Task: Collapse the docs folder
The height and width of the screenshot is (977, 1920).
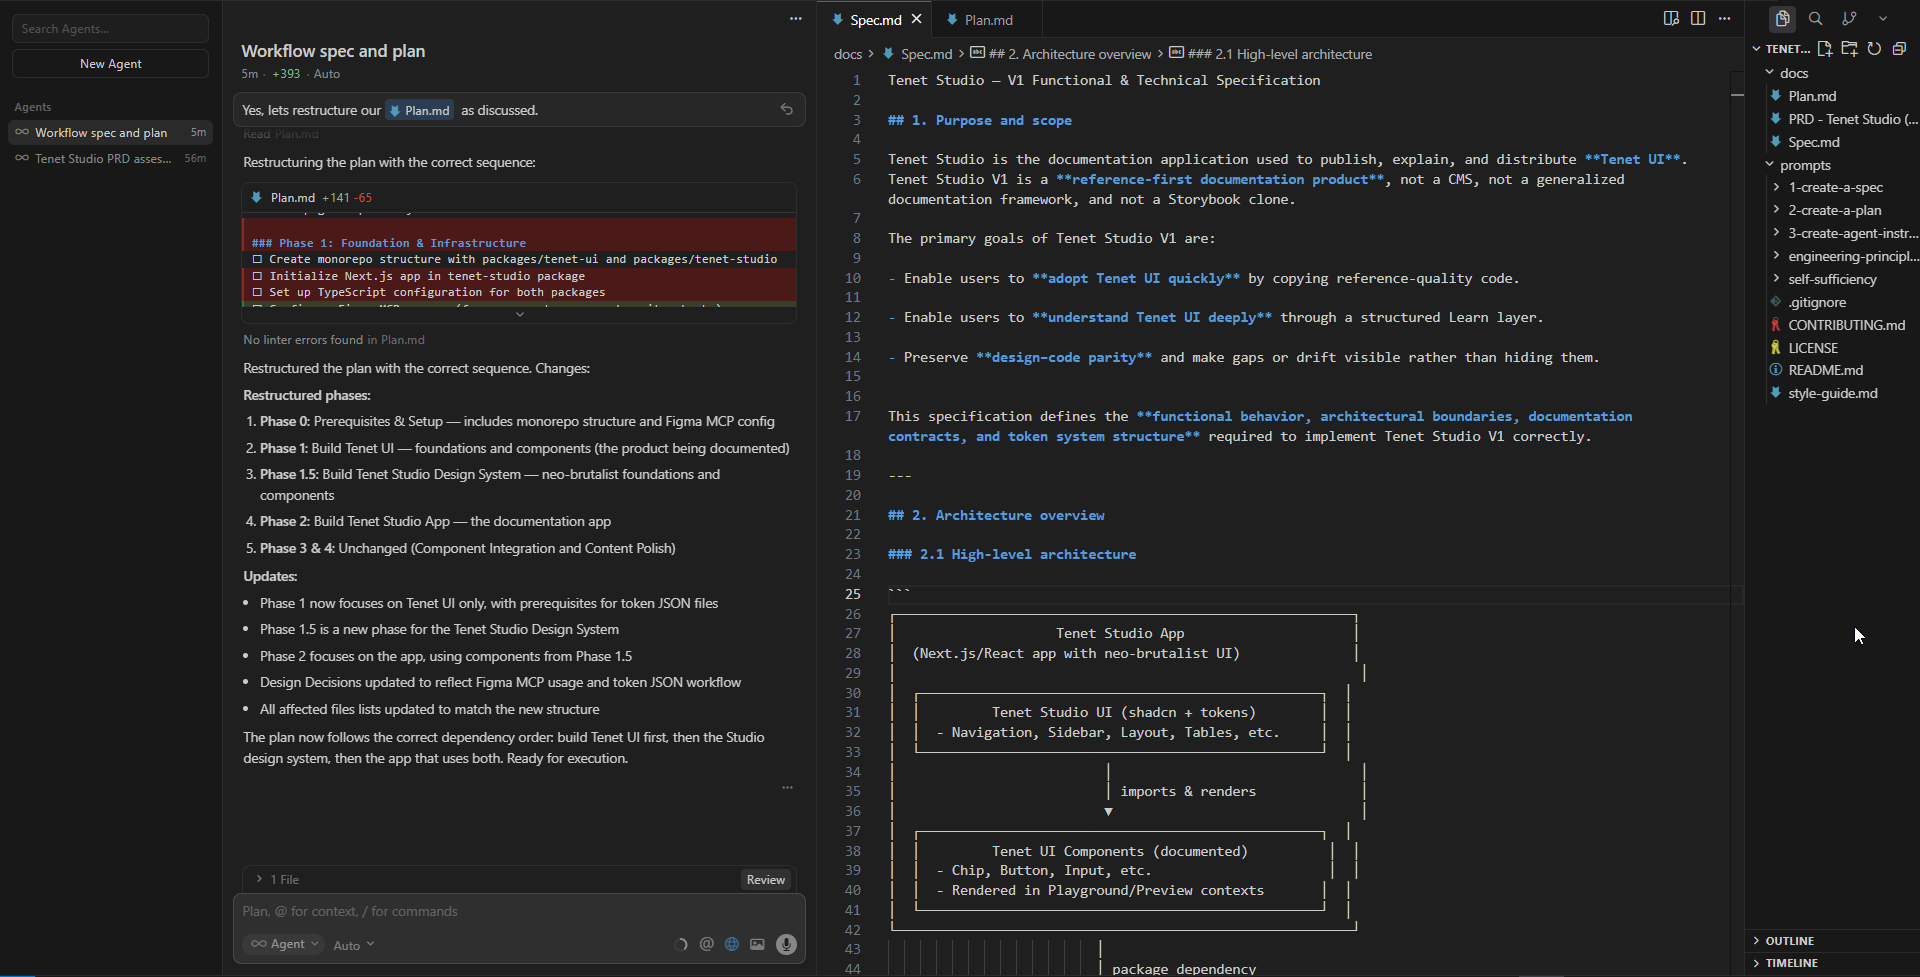Action: (1786, 73)
